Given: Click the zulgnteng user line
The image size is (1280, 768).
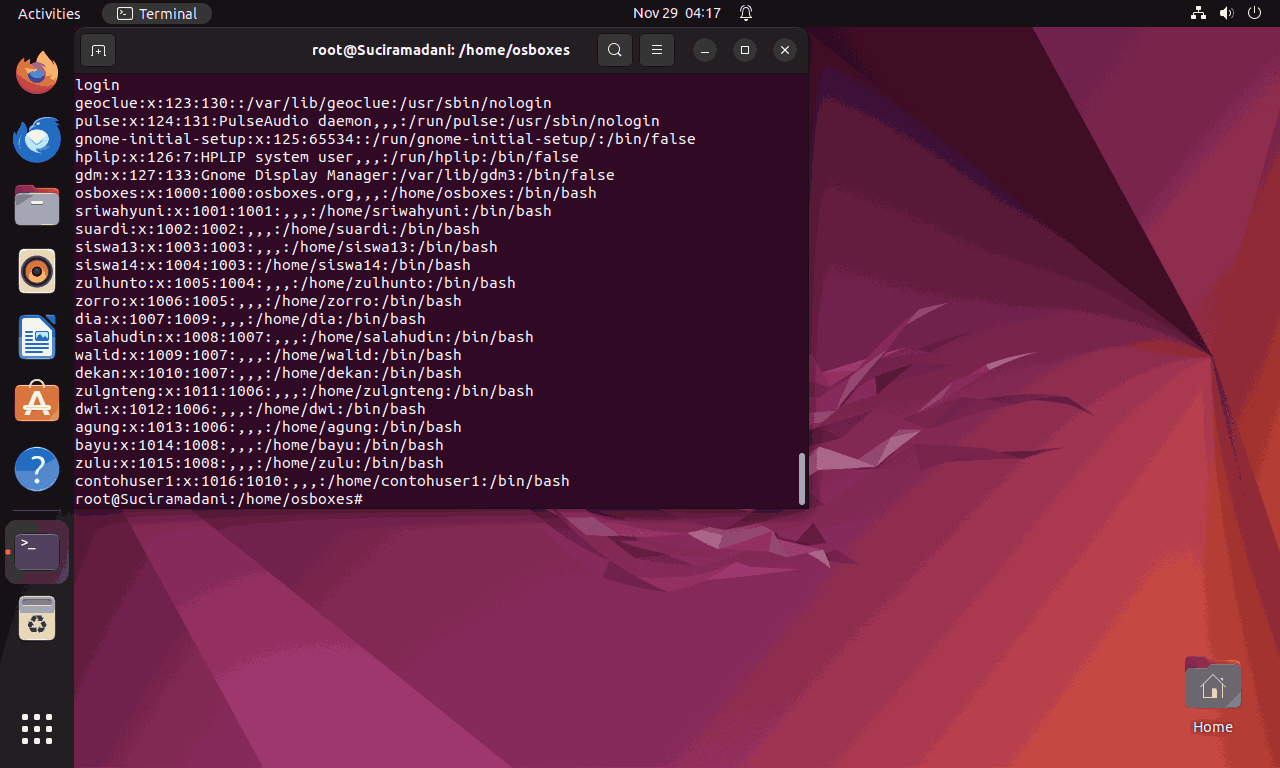Looking at the screenshot, I should (304, 391).
